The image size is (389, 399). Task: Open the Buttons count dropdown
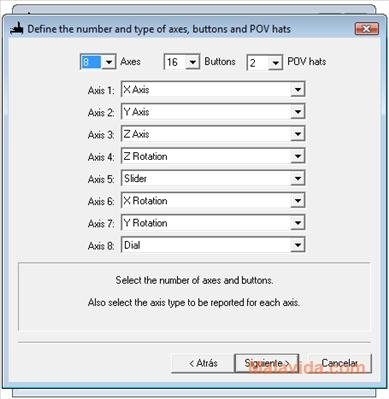(x=192, y=62)
